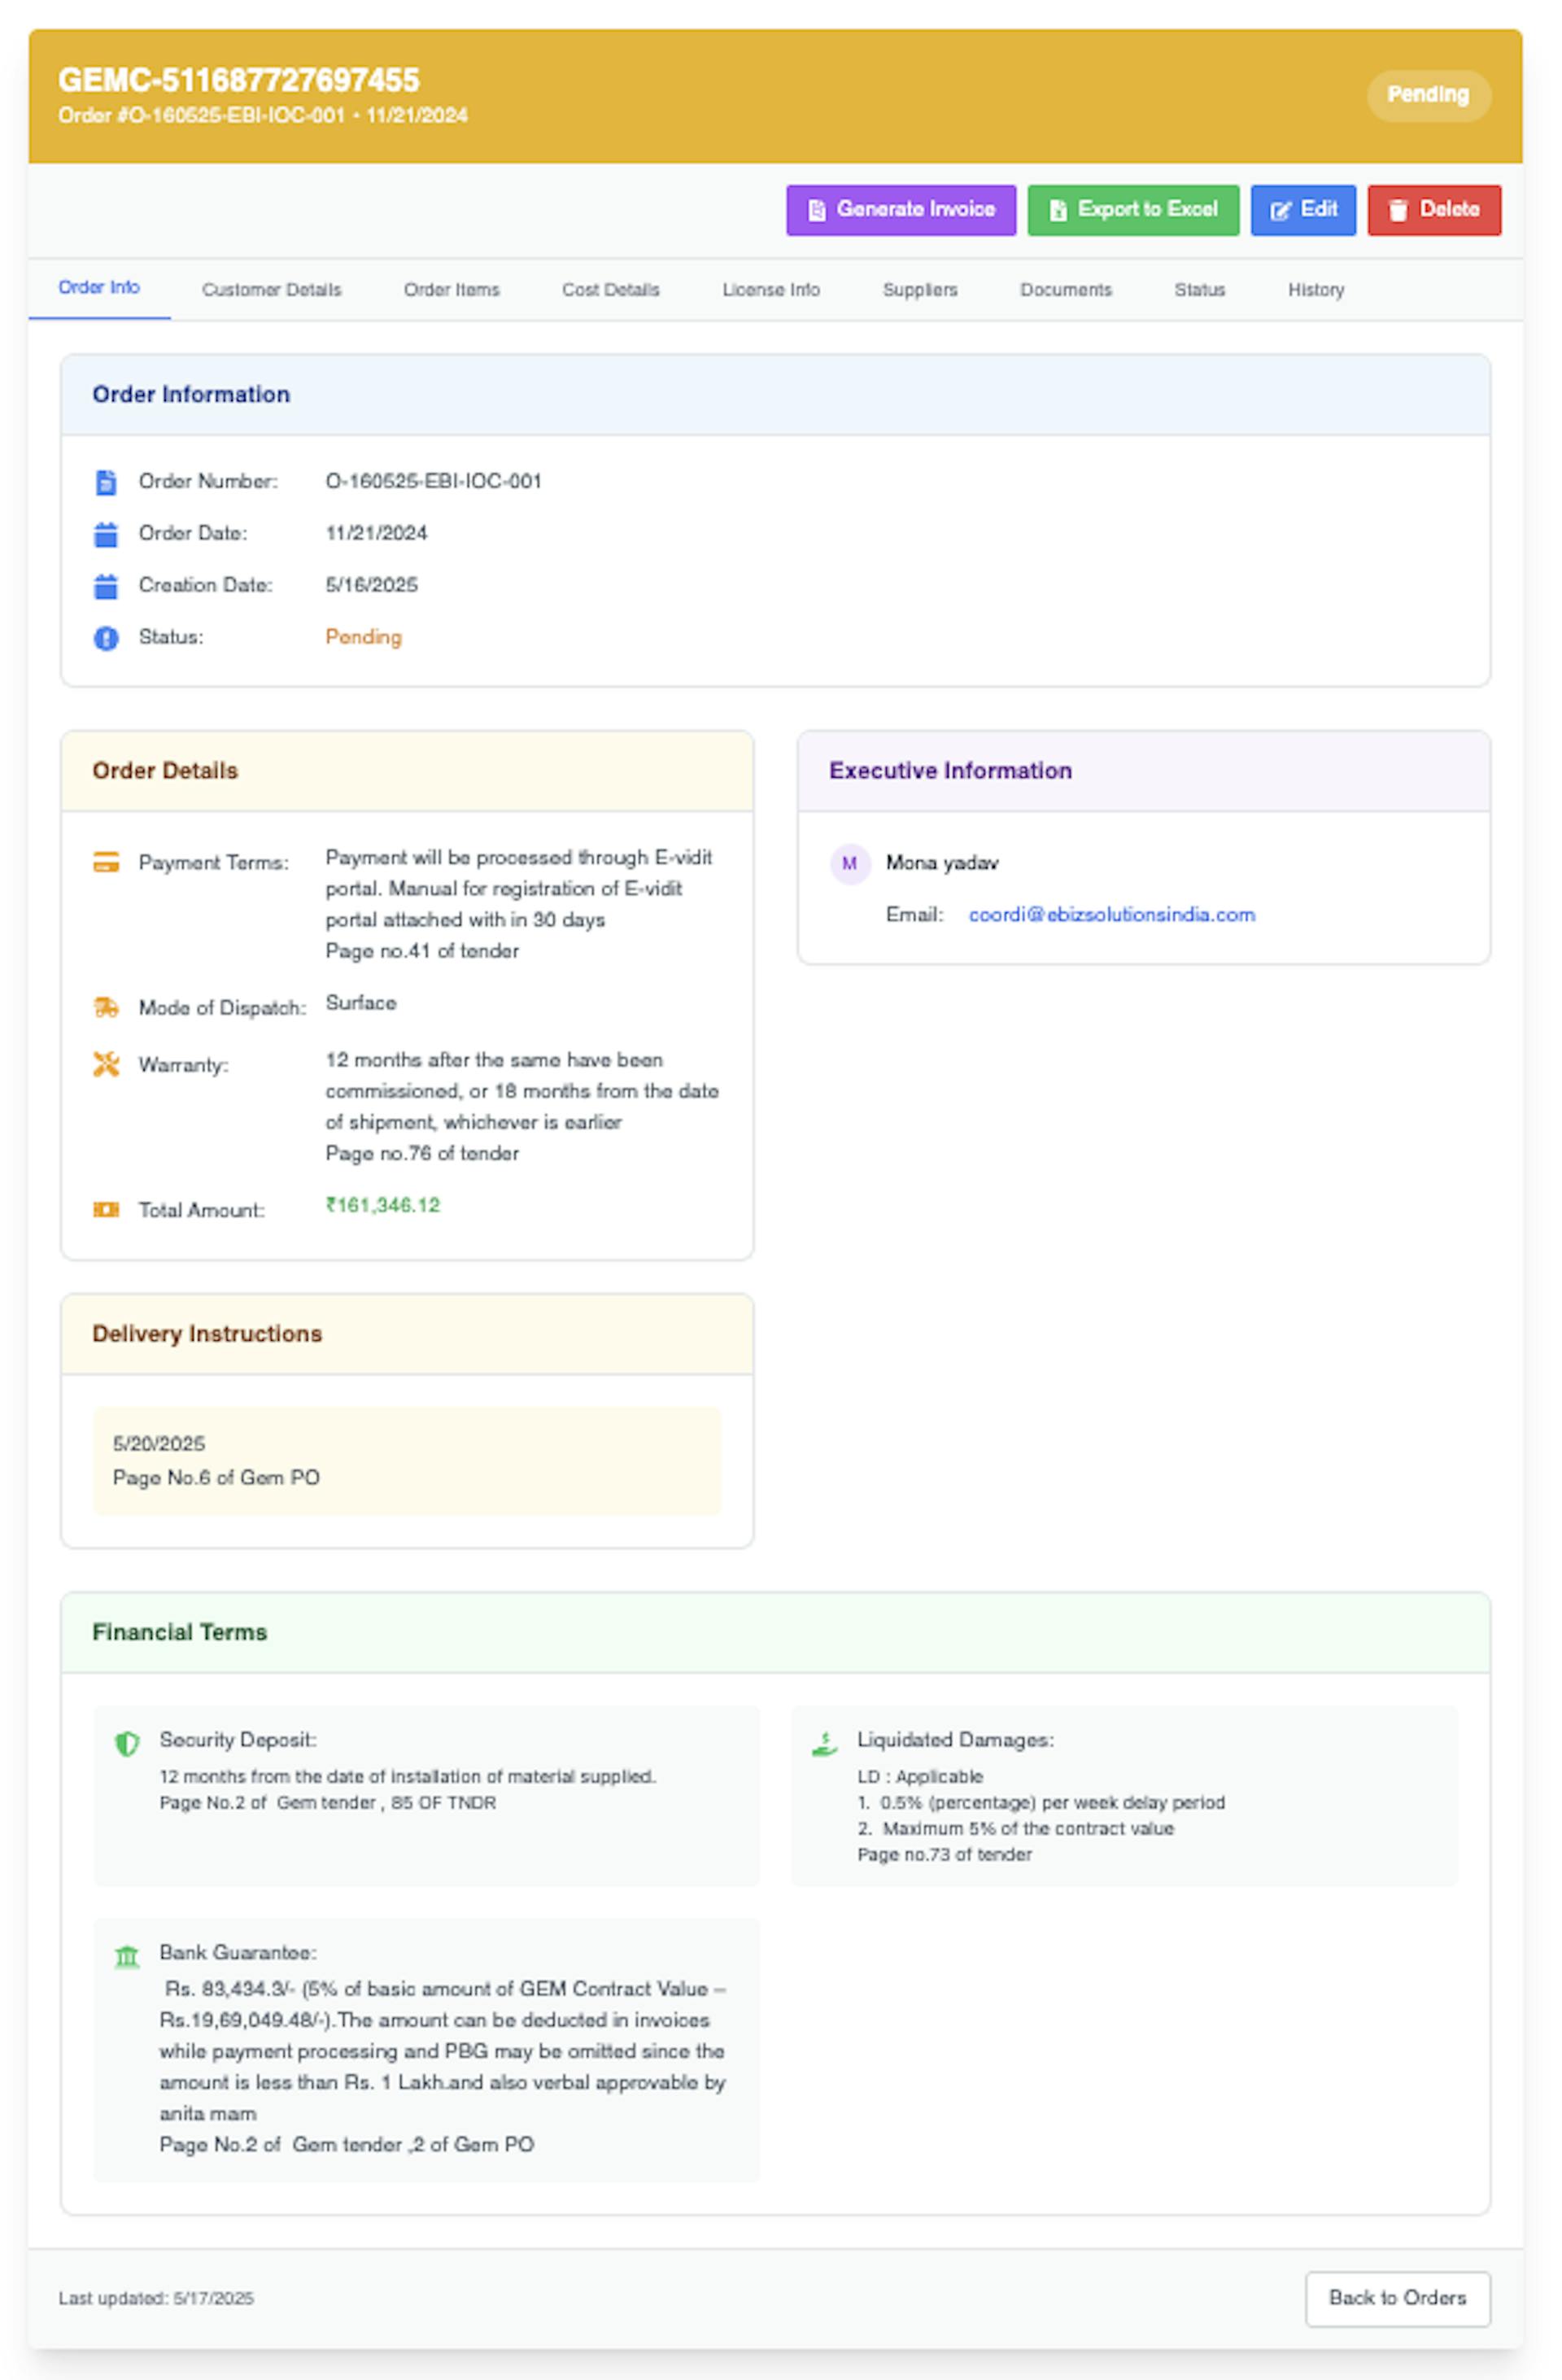Click the Pending status badge in the header
Image resolution: width=1562 pixels, height=2380 pixels.
pos(1427,95)
